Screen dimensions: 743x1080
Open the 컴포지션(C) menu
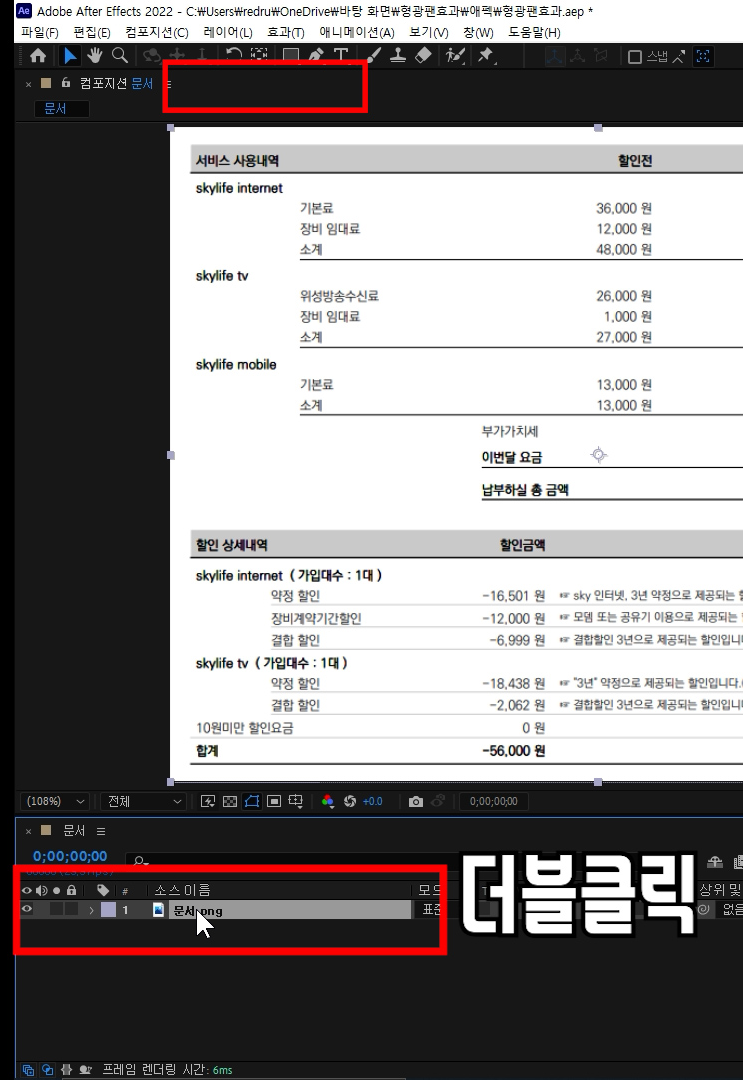point(156,32)
